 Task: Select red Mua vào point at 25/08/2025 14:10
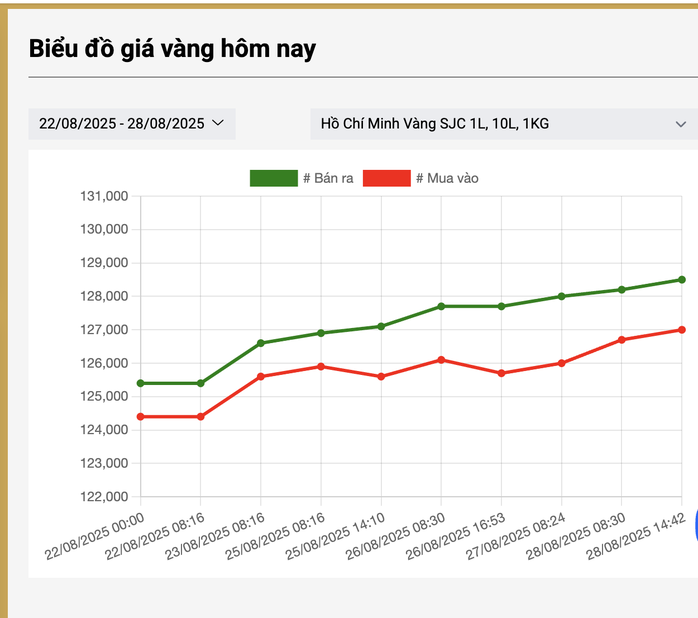pyautogui.click(x=381, y=376)
